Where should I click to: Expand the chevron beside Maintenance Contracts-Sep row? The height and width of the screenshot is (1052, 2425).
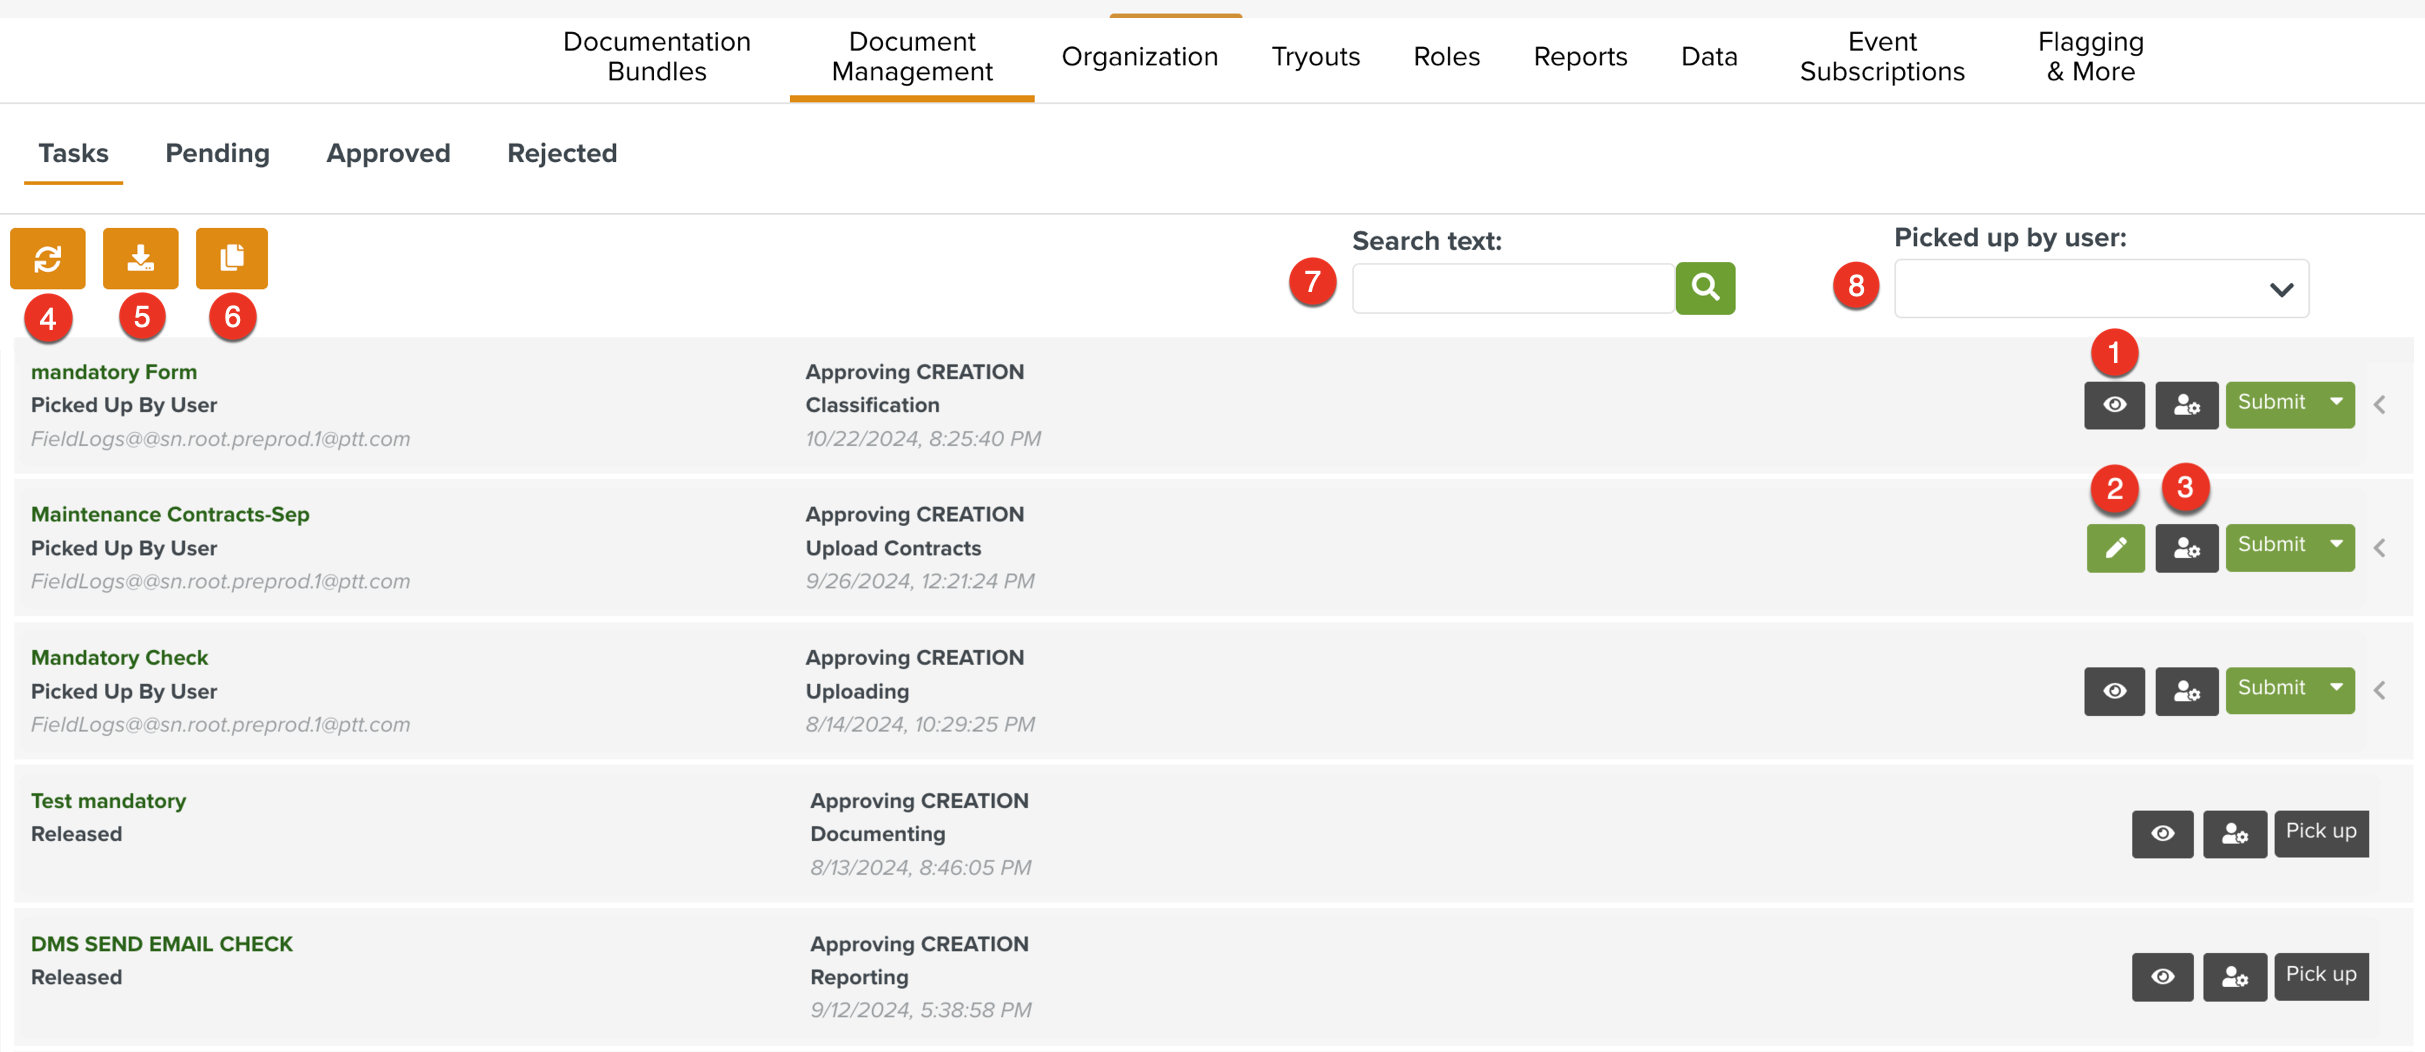click(x=2380, y=548)
